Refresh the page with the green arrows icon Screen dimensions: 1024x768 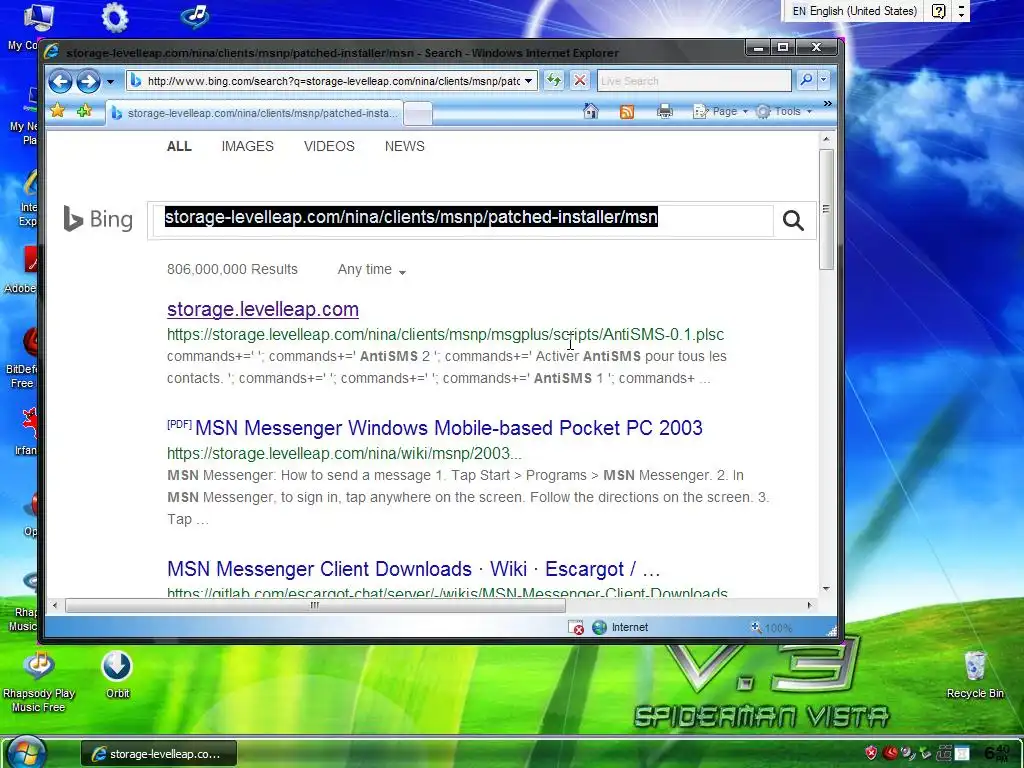click(554, 80)
